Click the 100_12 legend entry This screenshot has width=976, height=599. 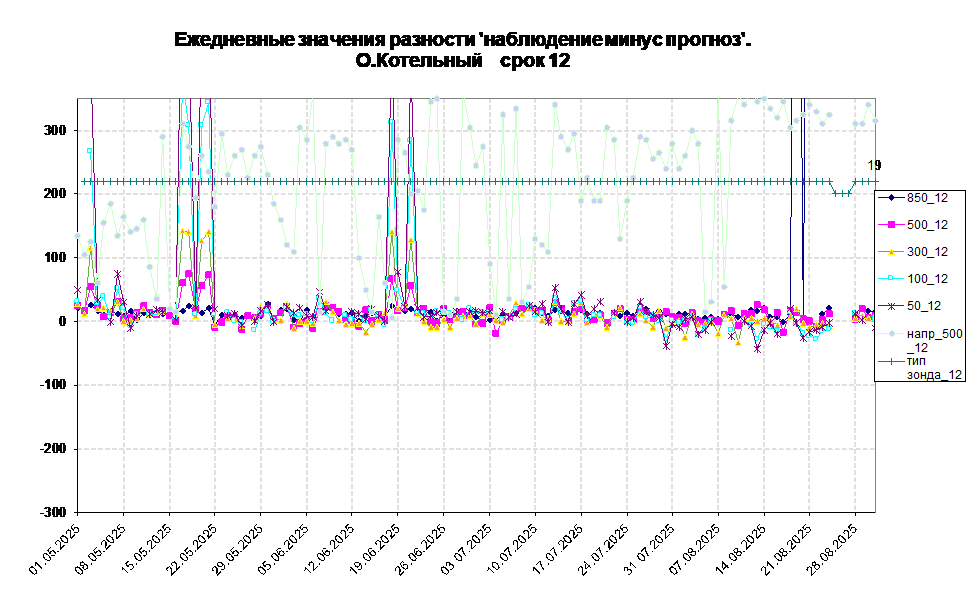(x=927, y=278)
